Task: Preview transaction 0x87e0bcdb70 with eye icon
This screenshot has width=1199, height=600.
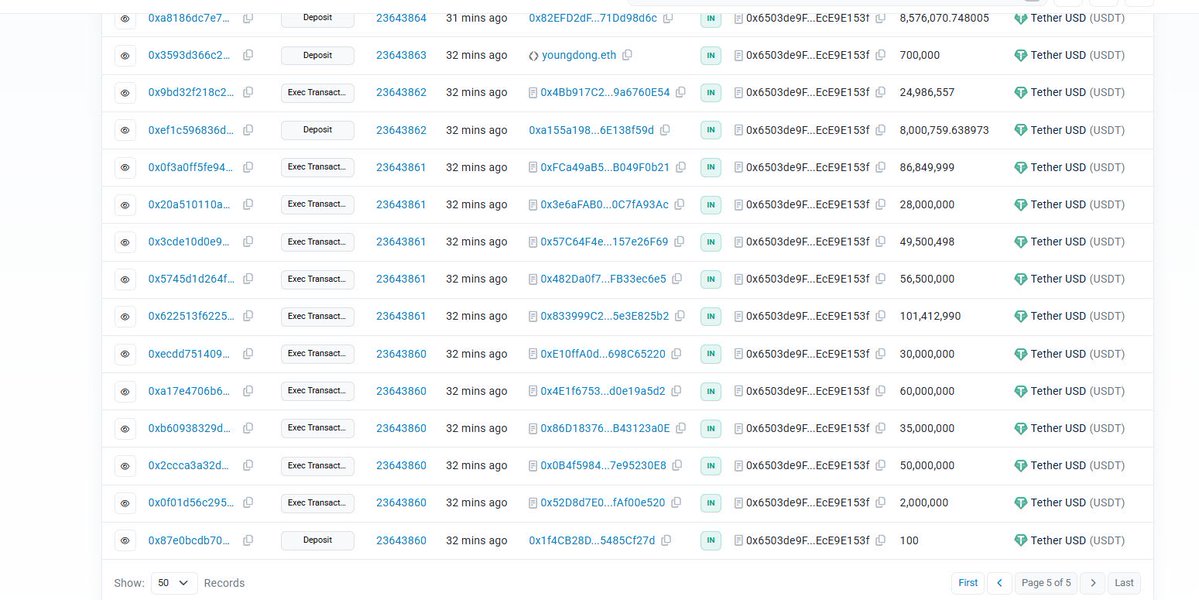Action: (125, 540)
